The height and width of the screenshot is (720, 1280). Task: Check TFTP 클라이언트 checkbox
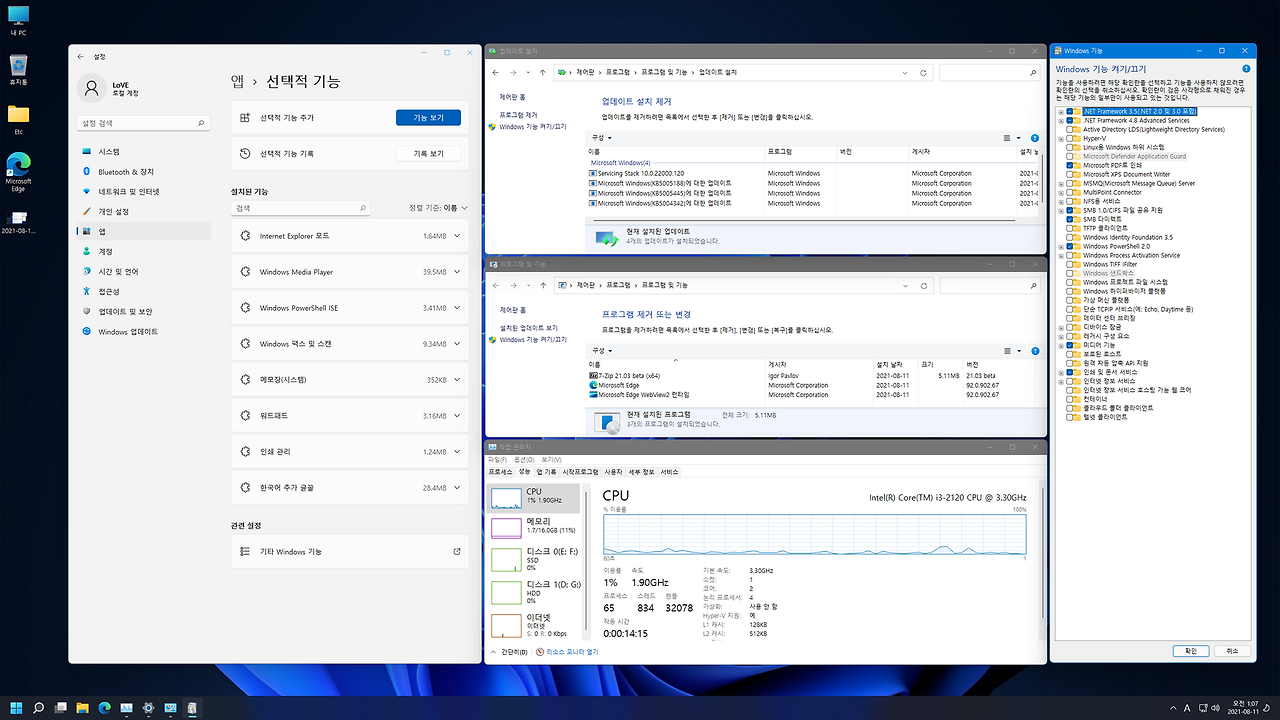pos(1070,228)
